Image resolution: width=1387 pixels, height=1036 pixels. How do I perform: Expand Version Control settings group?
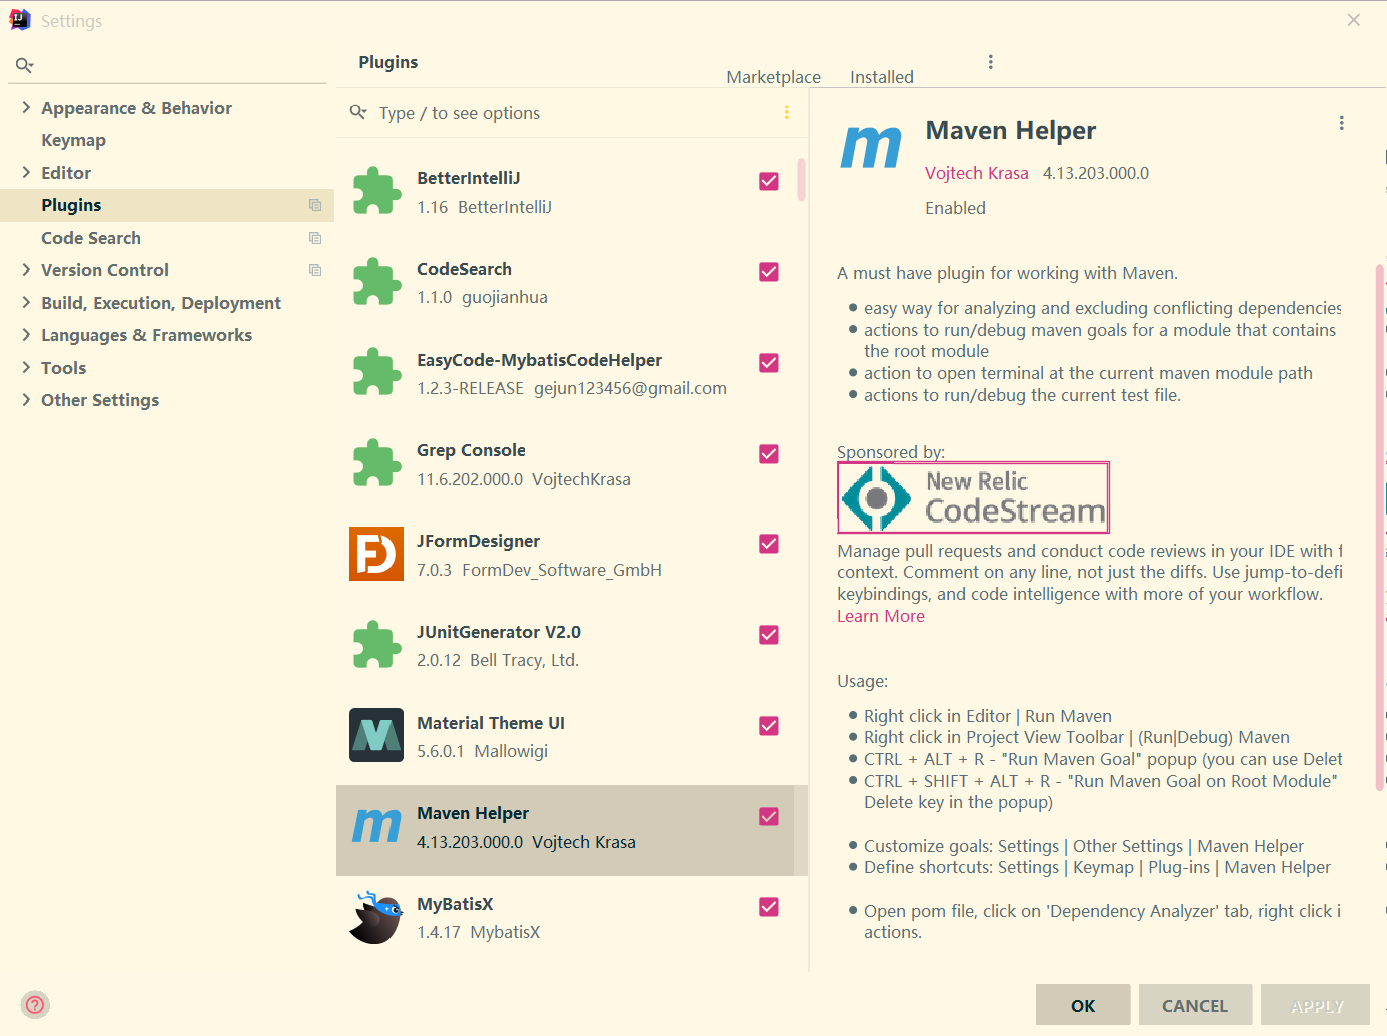pos(26,270)
